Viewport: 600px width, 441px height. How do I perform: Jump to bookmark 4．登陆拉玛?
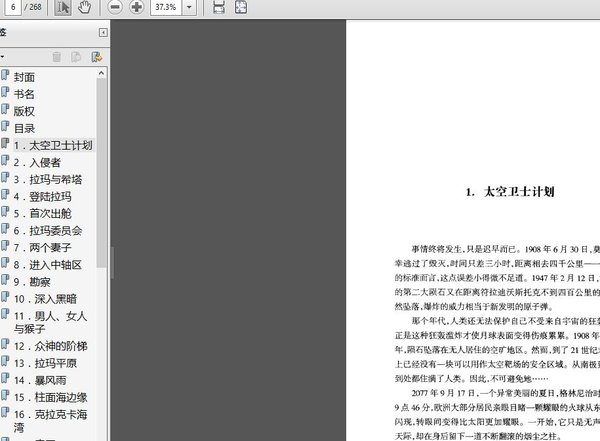pyautogui.click(x=42, y=197)
